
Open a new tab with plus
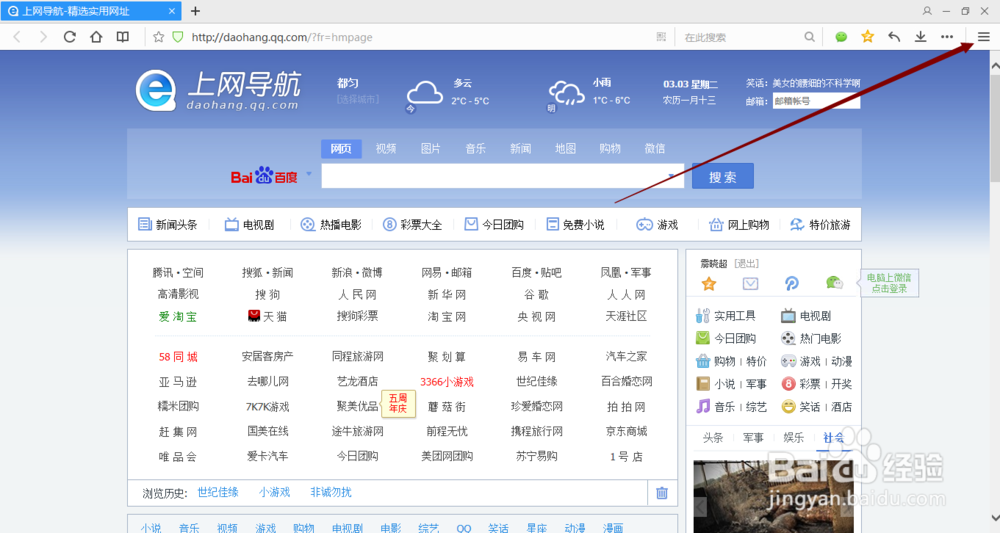[195, 11]
